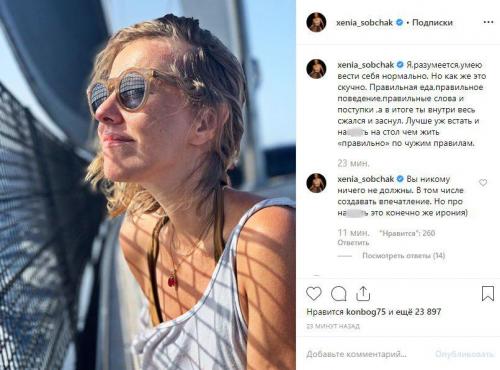Open the 23 минут назад timestamp

point(333,326)
